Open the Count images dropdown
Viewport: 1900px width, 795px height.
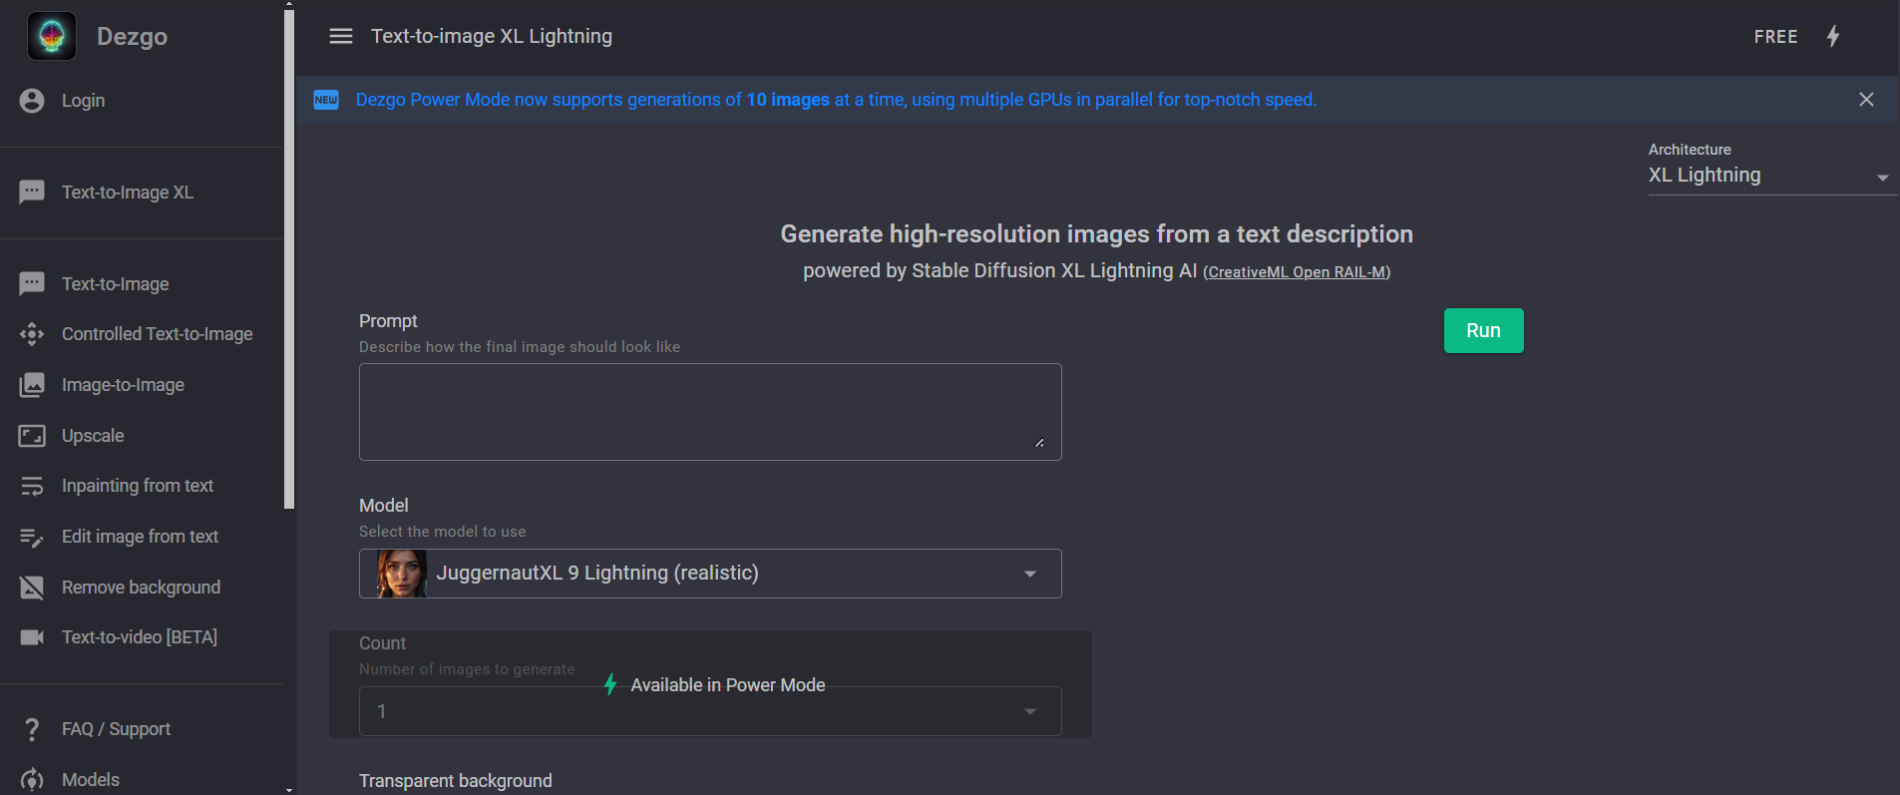tap(710, 711)
